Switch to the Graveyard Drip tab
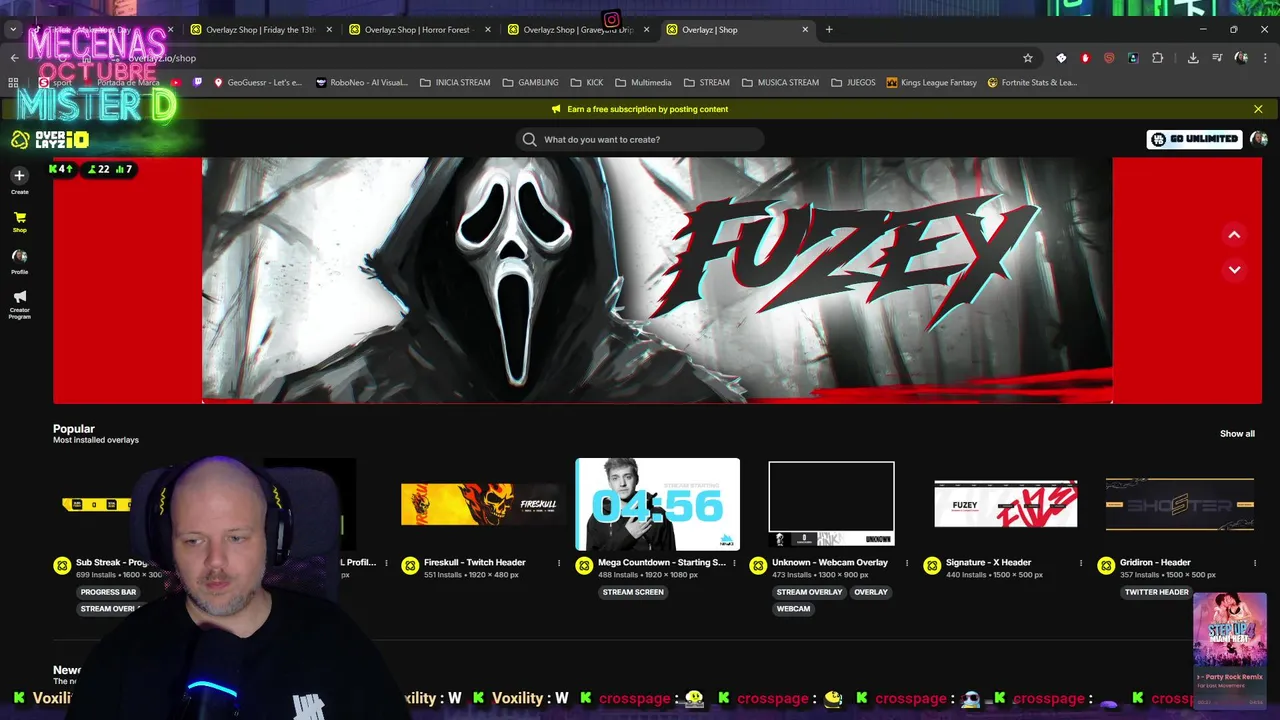 click(576, 29)
